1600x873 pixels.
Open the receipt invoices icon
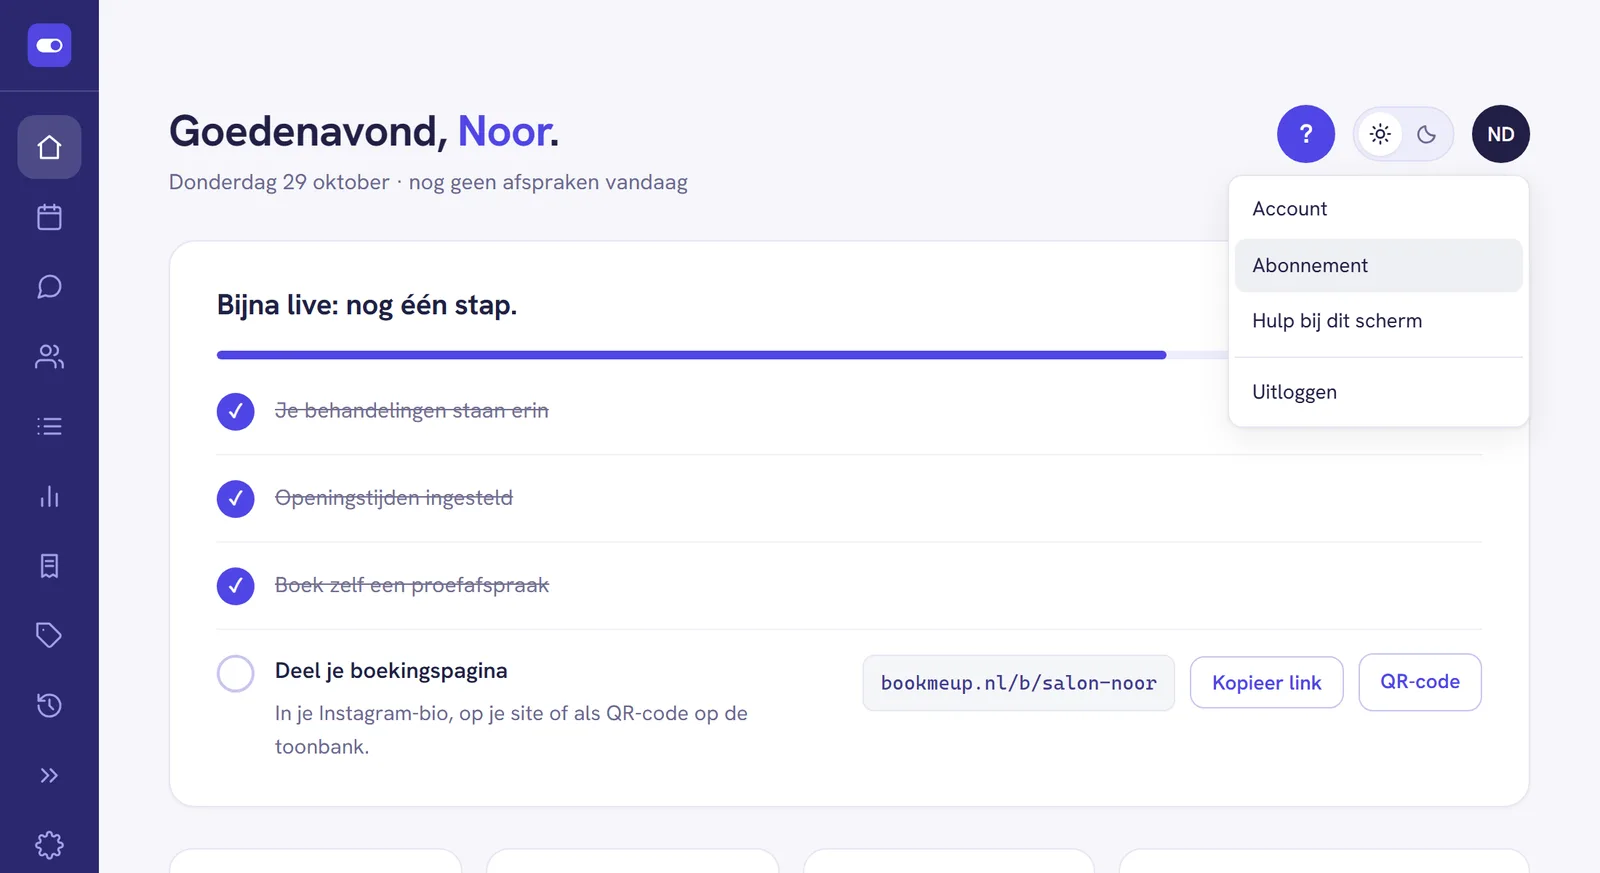click(49, 566)
